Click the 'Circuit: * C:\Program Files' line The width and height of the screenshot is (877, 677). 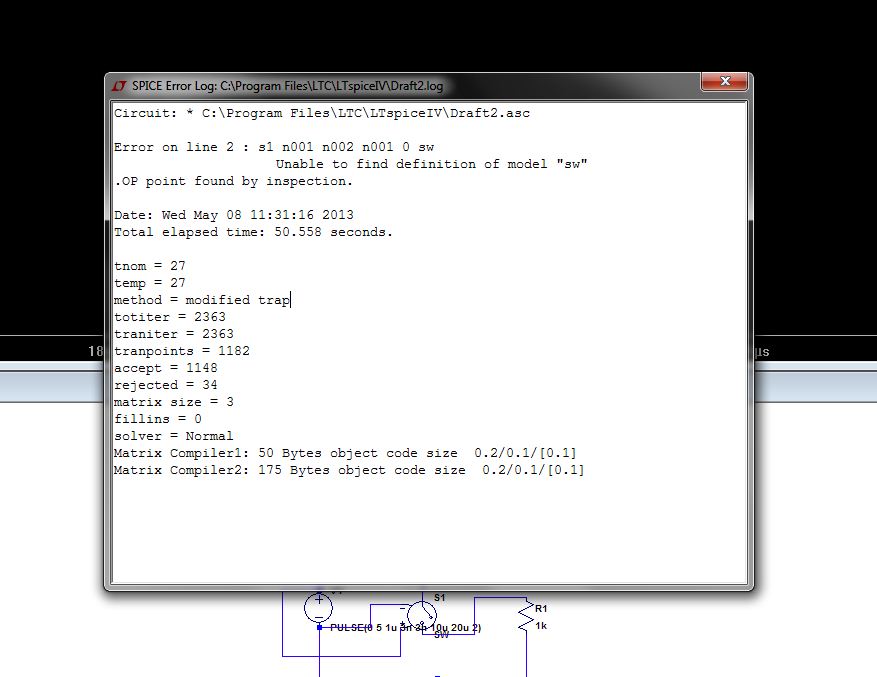click(322, 114)
